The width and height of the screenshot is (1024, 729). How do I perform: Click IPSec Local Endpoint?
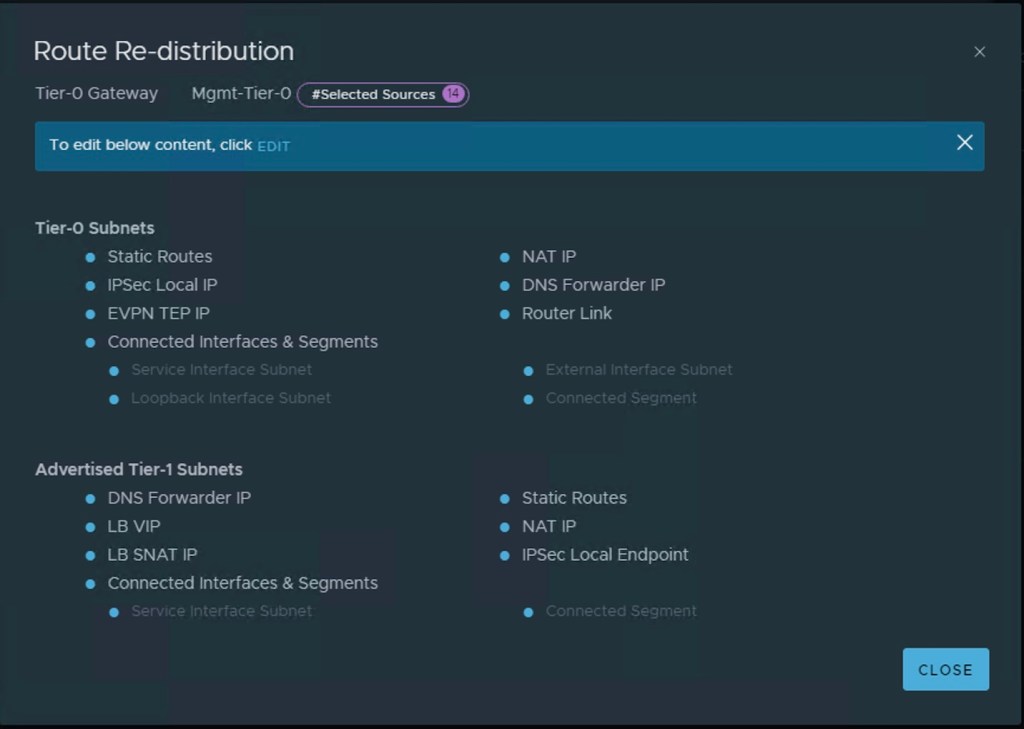[604, 555]
